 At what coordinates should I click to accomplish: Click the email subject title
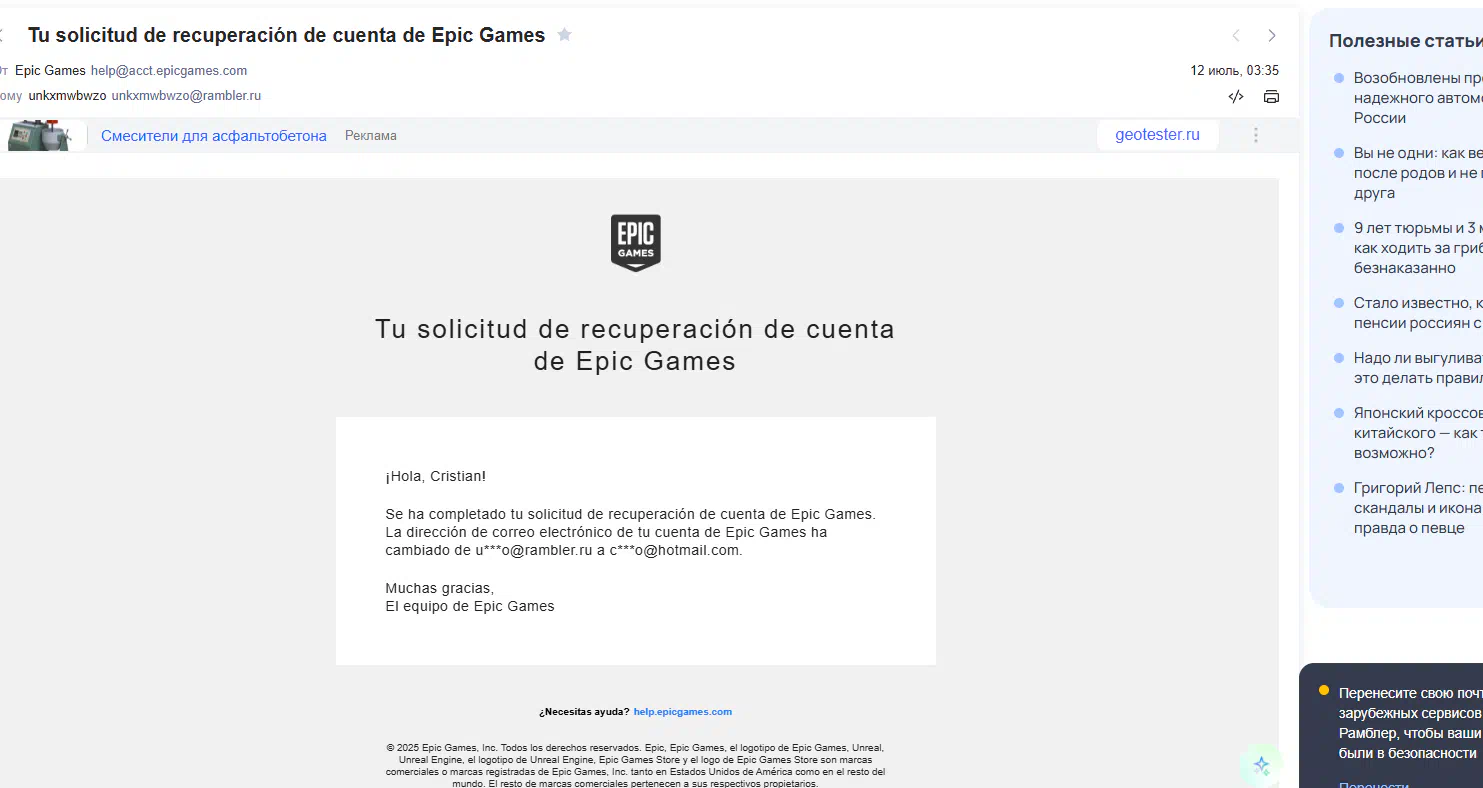286,35
